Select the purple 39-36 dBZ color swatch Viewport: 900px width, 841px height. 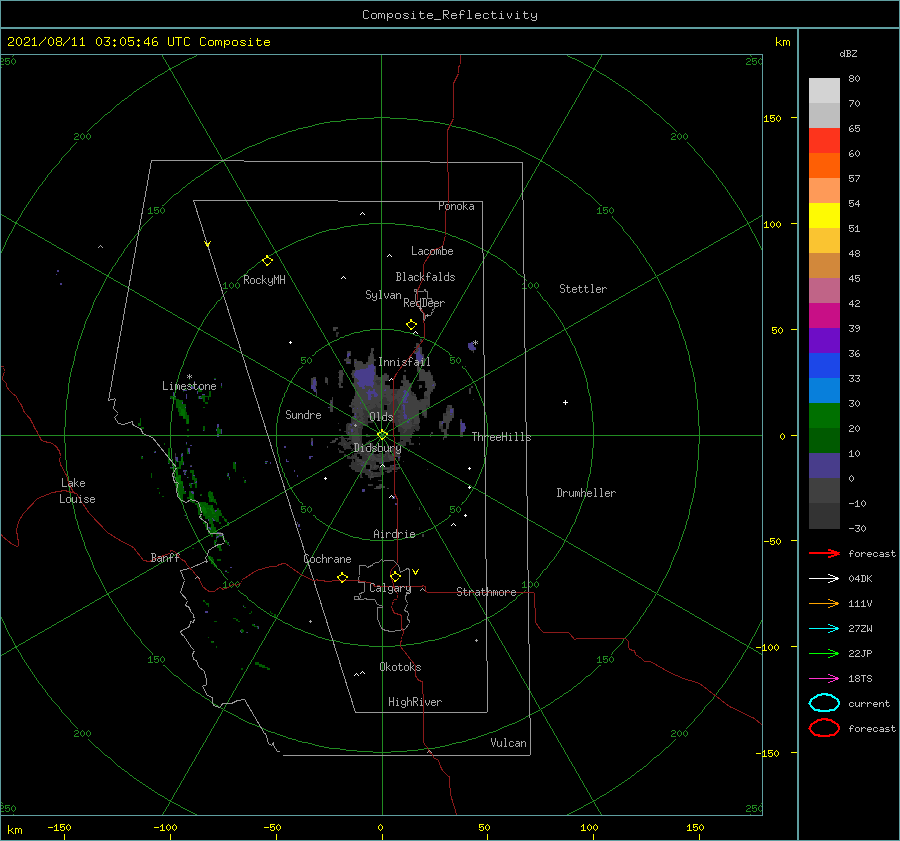click(x=824, y=341)
